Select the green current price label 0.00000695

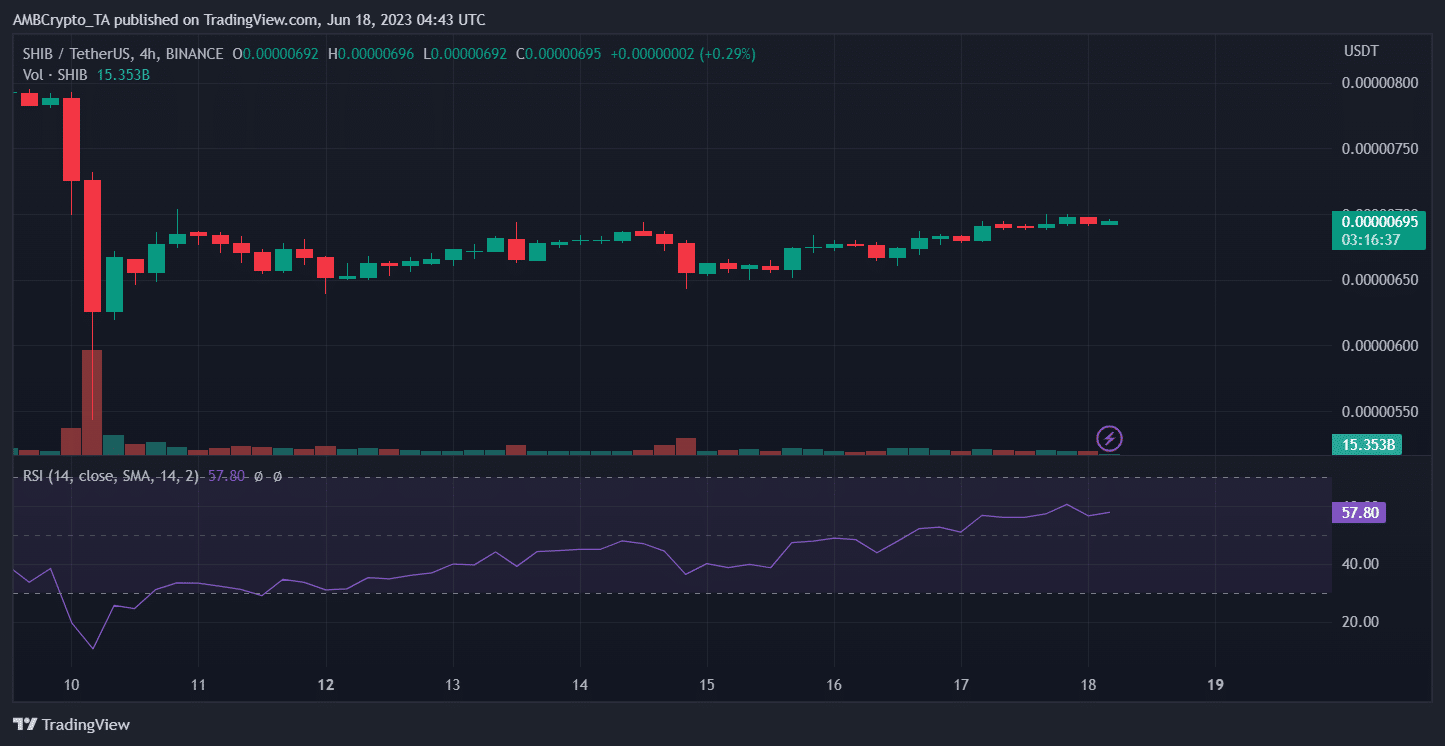1378,221
